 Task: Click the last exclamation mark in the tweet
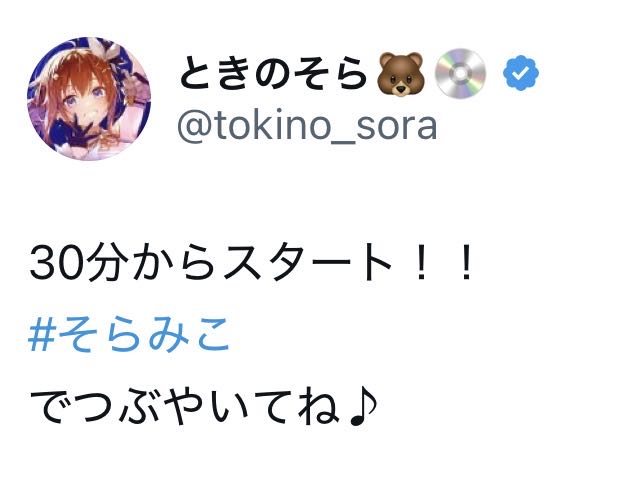tap(464, 265)
